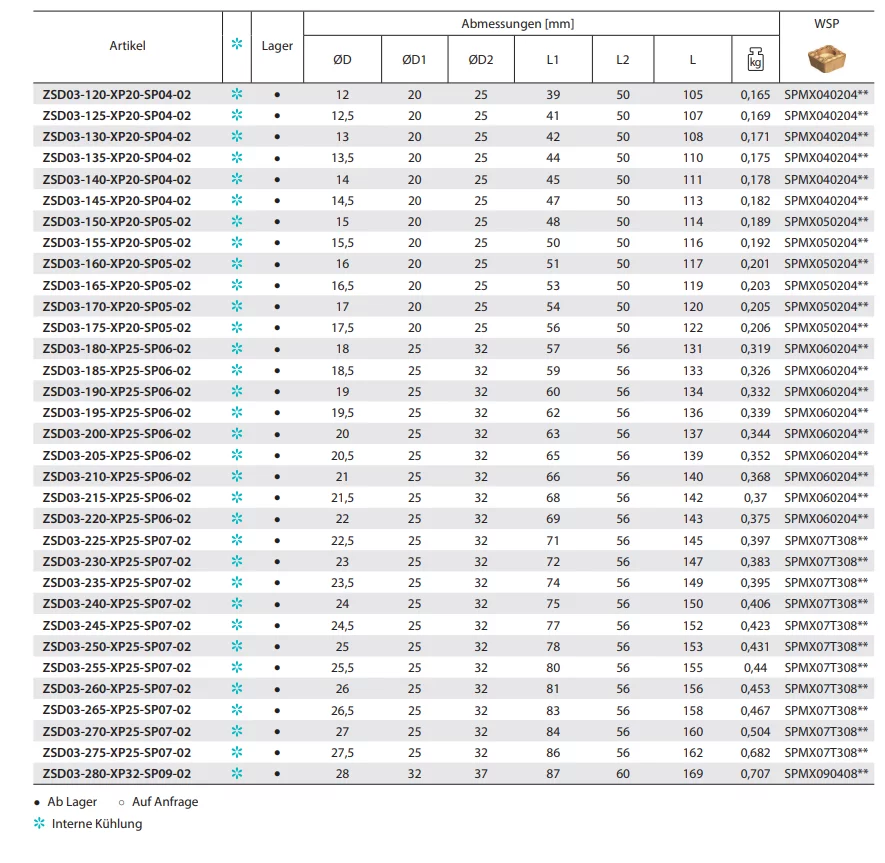Click insert SPMX090408** in last row
885x863 pixels.
(x=826, y=773)
